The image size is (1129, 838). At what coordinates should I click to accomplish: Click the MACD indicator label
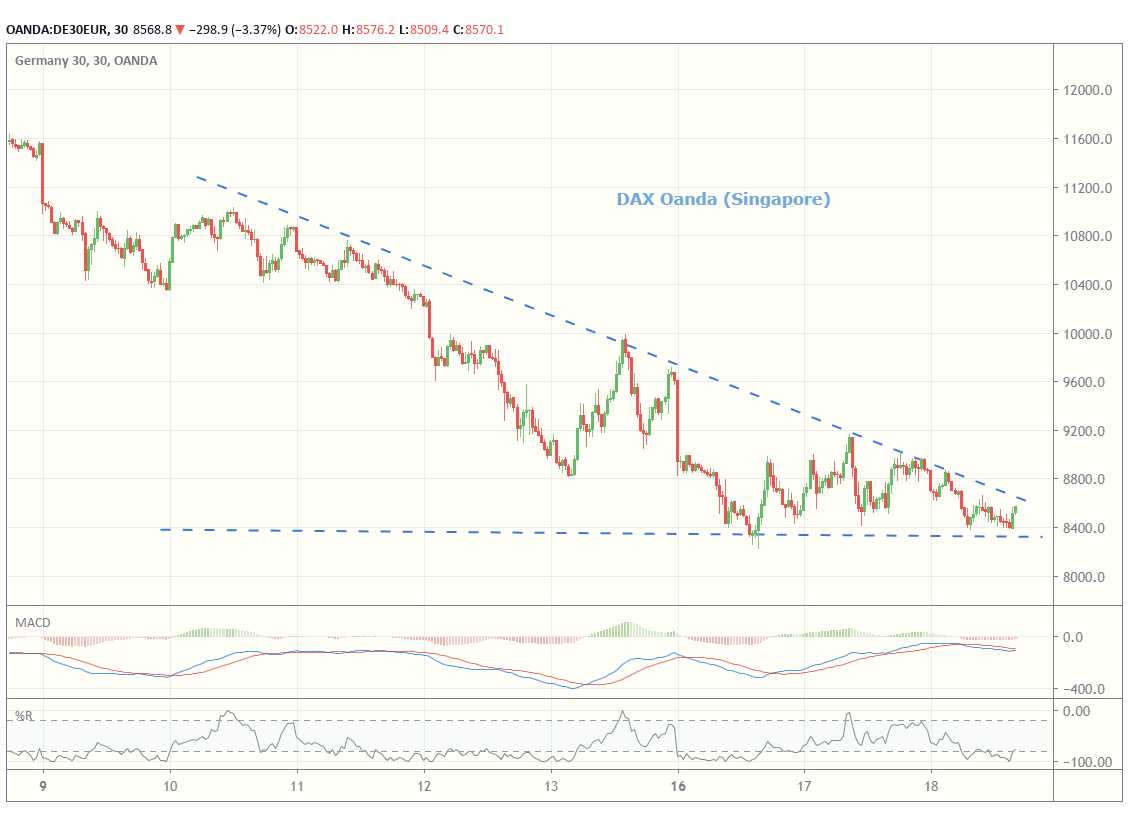click(x=32, y=622)
